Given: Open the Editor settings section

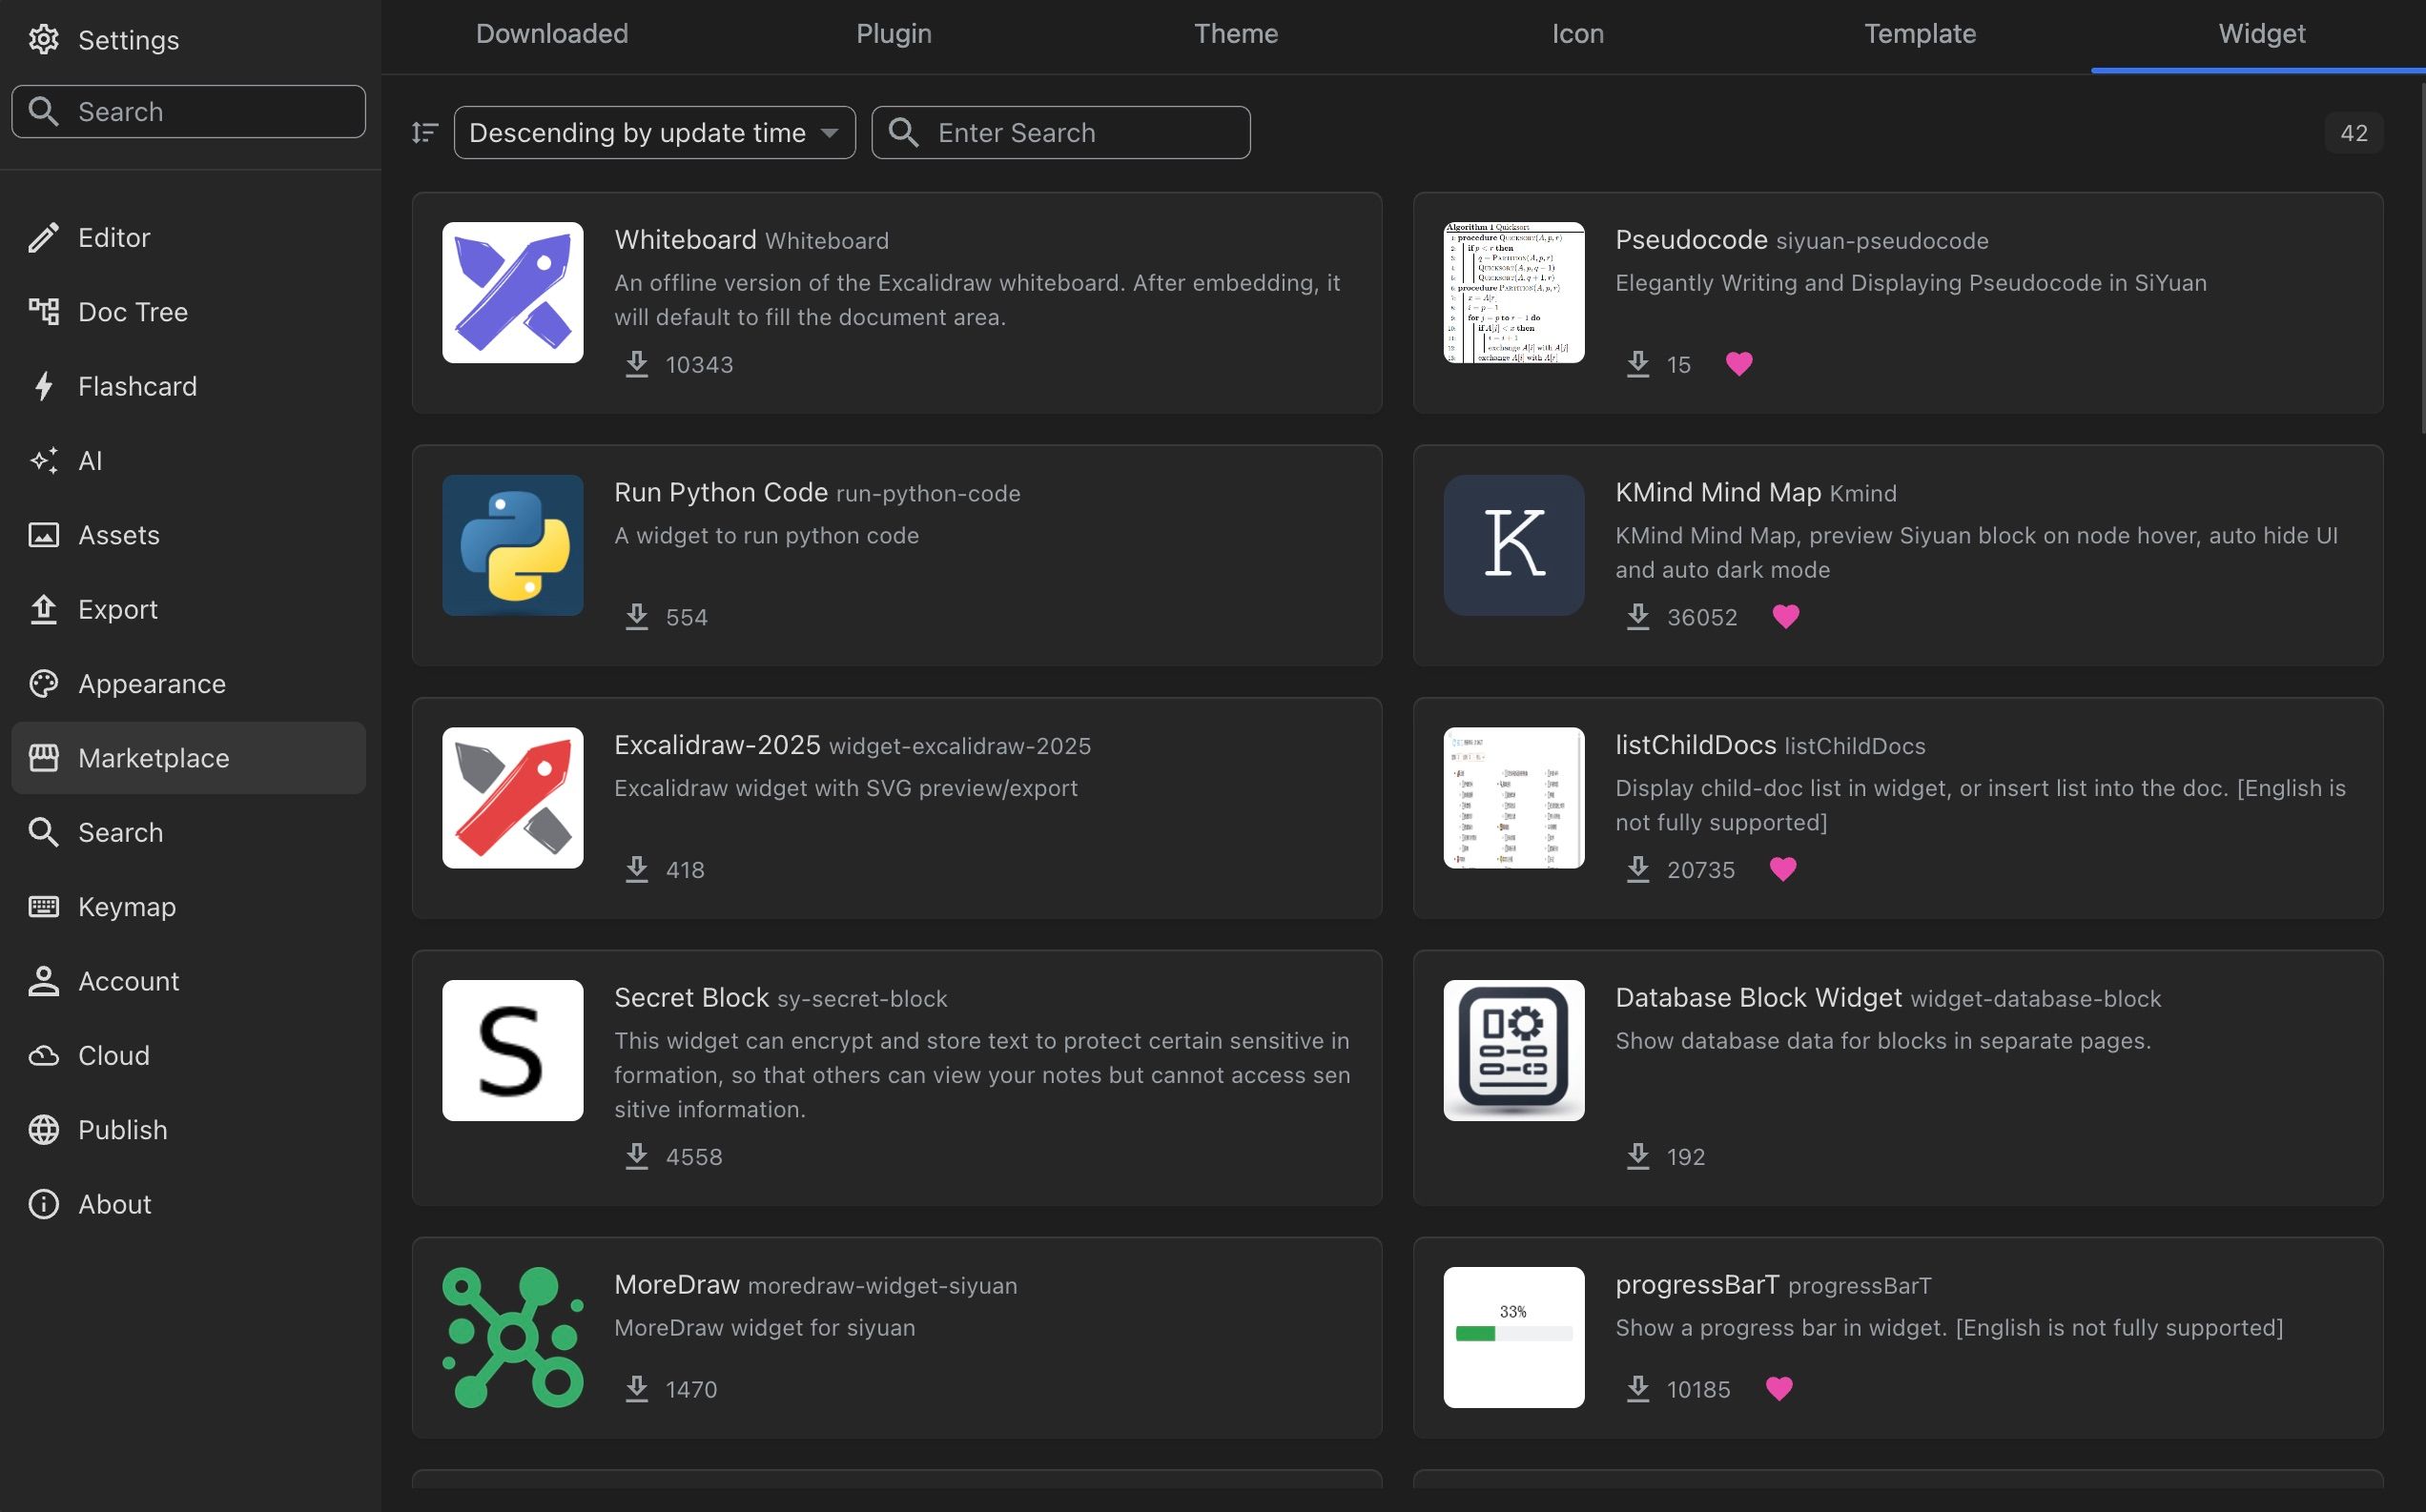Looking at the screenshot, I should 188,237.
